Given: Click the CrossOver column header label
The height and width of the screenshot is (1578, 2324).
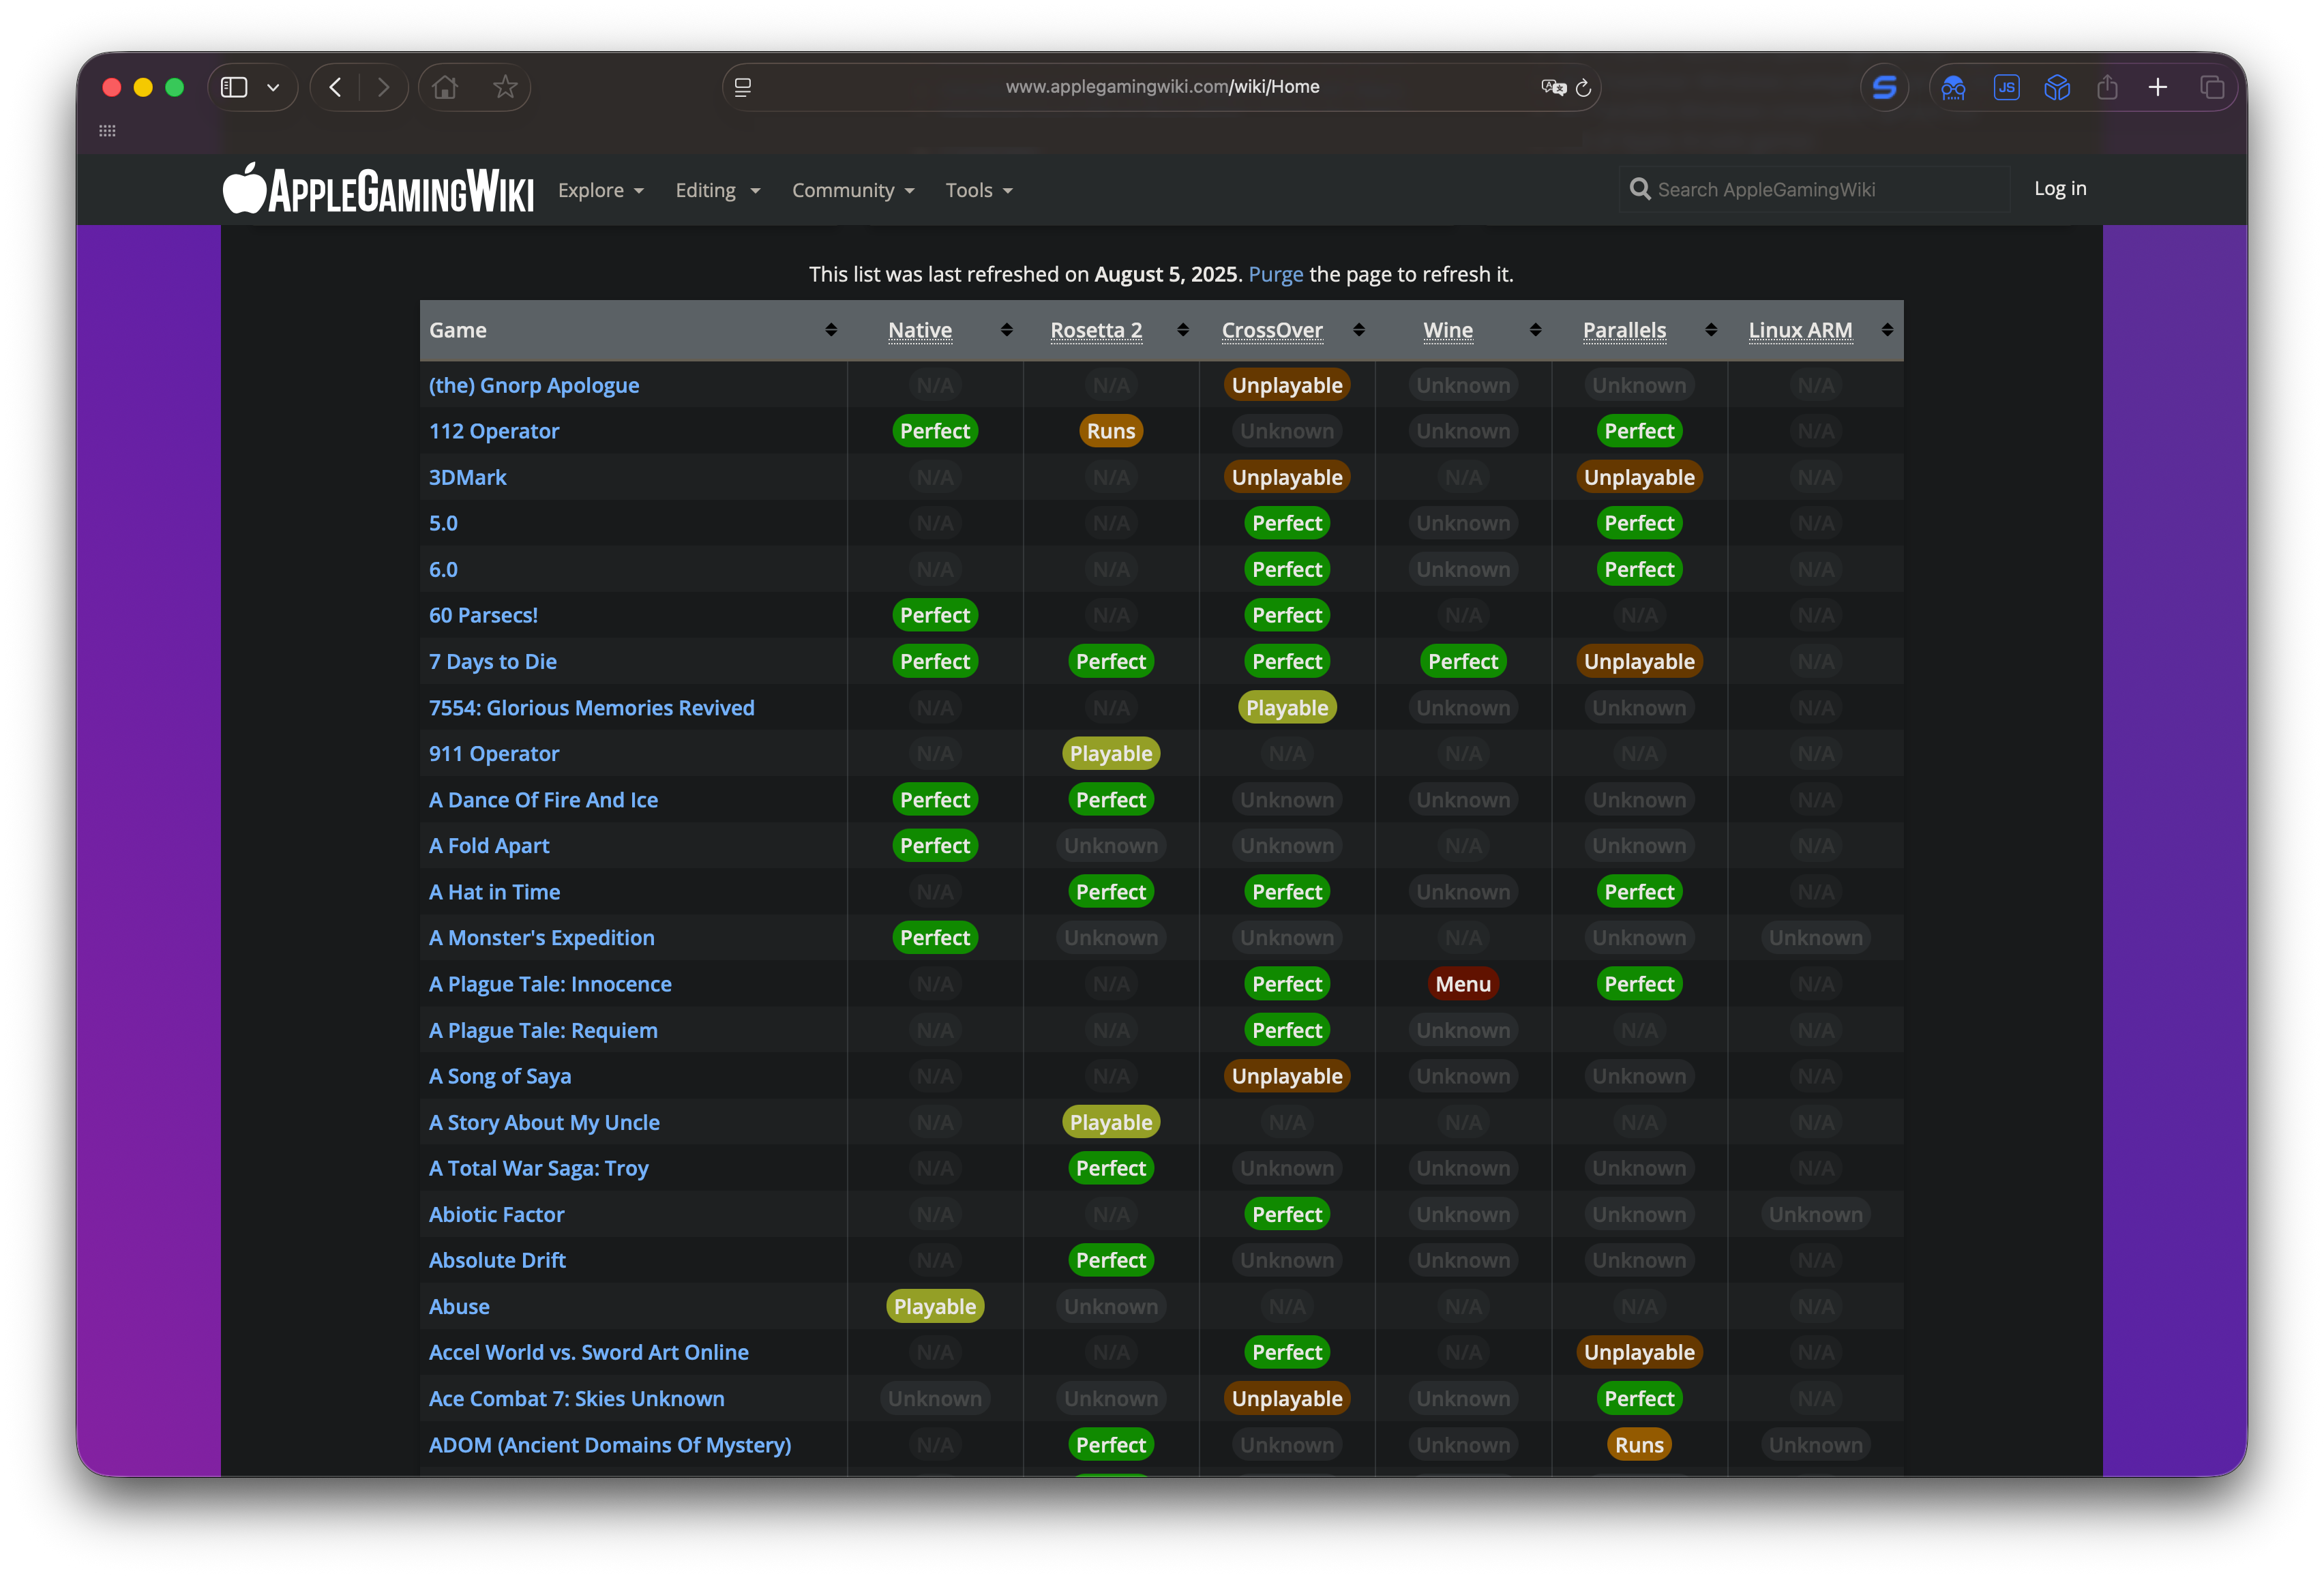Looking at the screenshot, I should pos(1272,330).
